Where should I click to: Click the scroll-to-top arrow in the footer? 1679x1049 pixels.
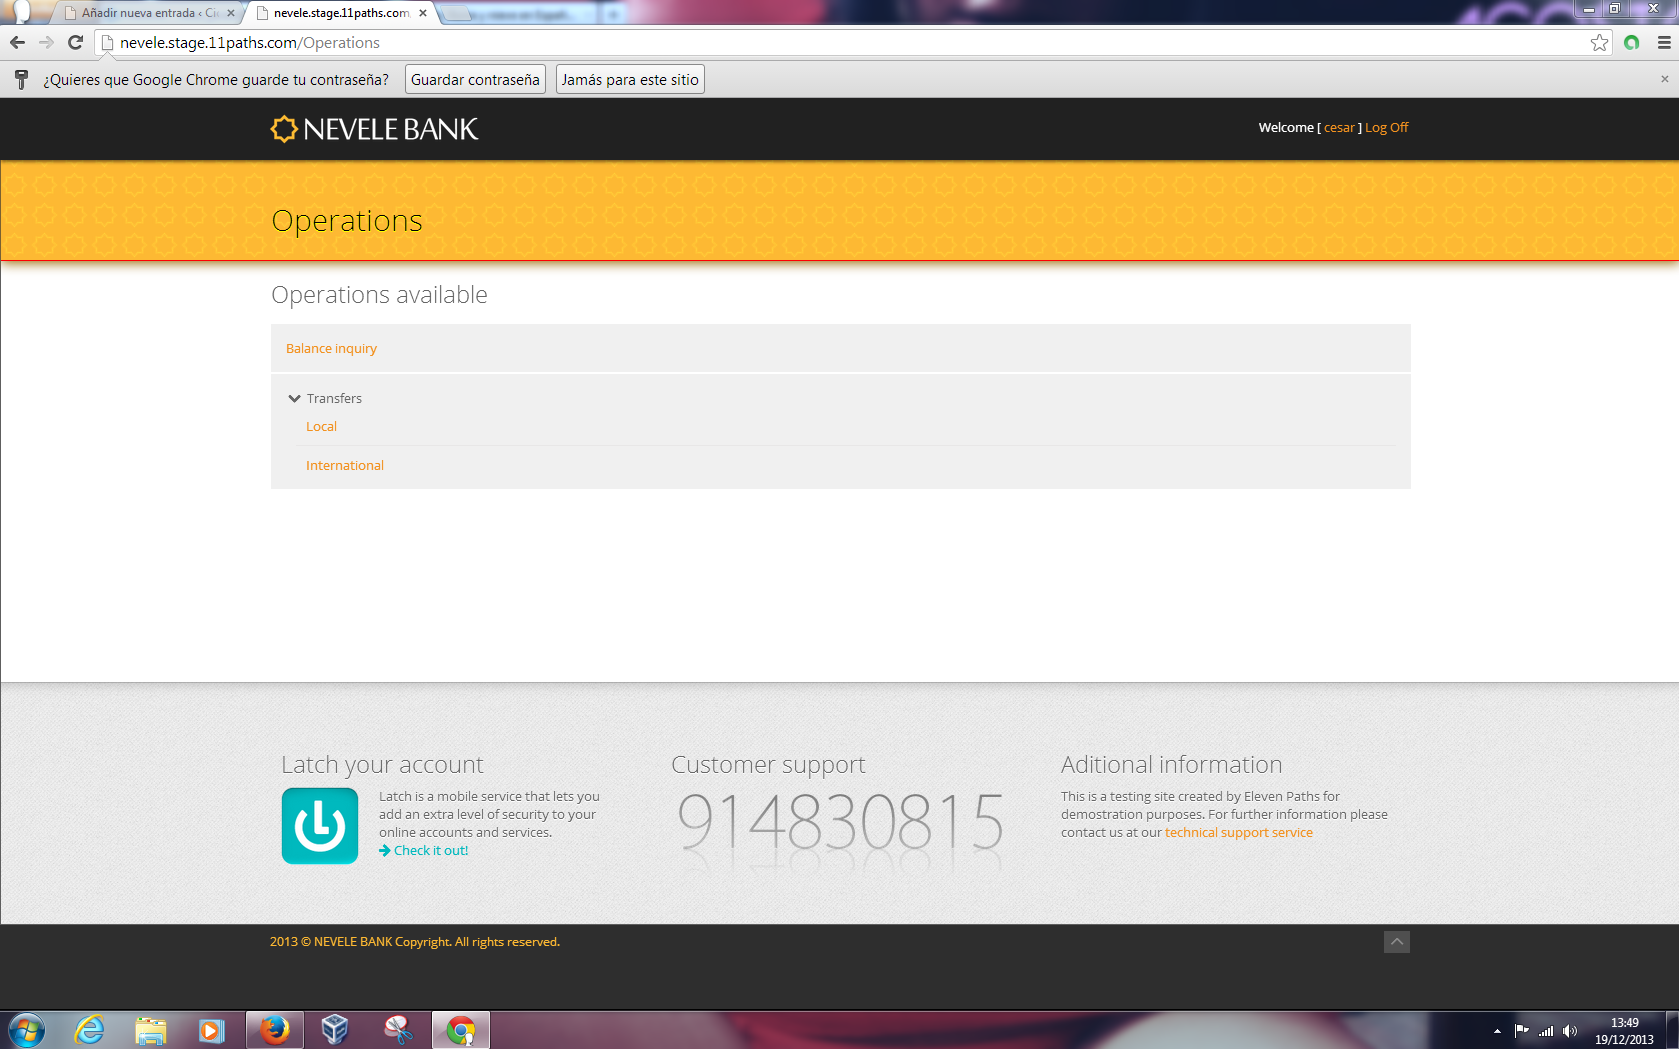(x=1396, y=942)
